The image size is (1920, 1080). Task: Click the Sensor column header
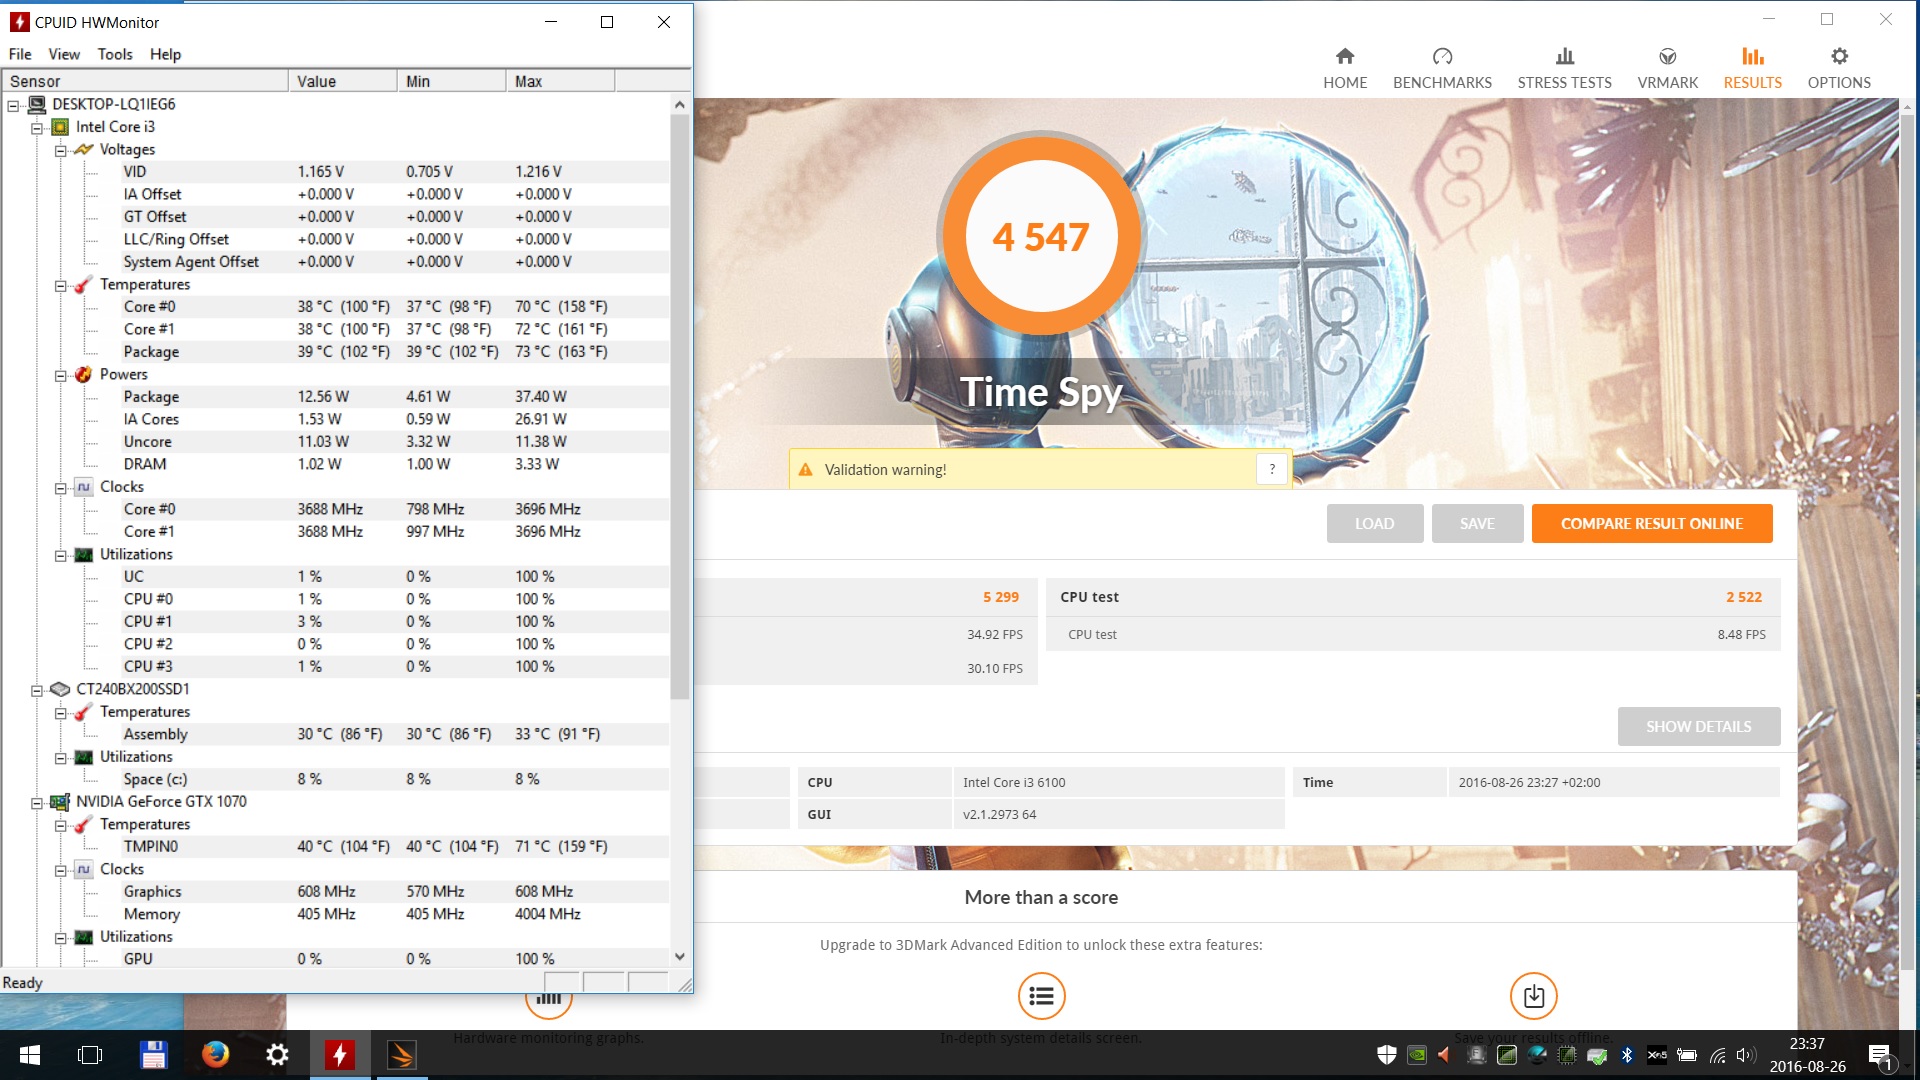point(145,81)
